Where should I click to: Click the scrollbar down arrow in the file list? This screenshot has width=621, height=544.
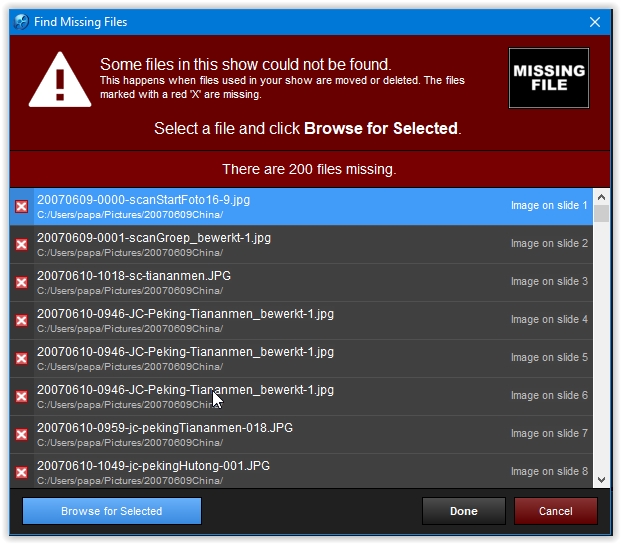pos(601,480)
